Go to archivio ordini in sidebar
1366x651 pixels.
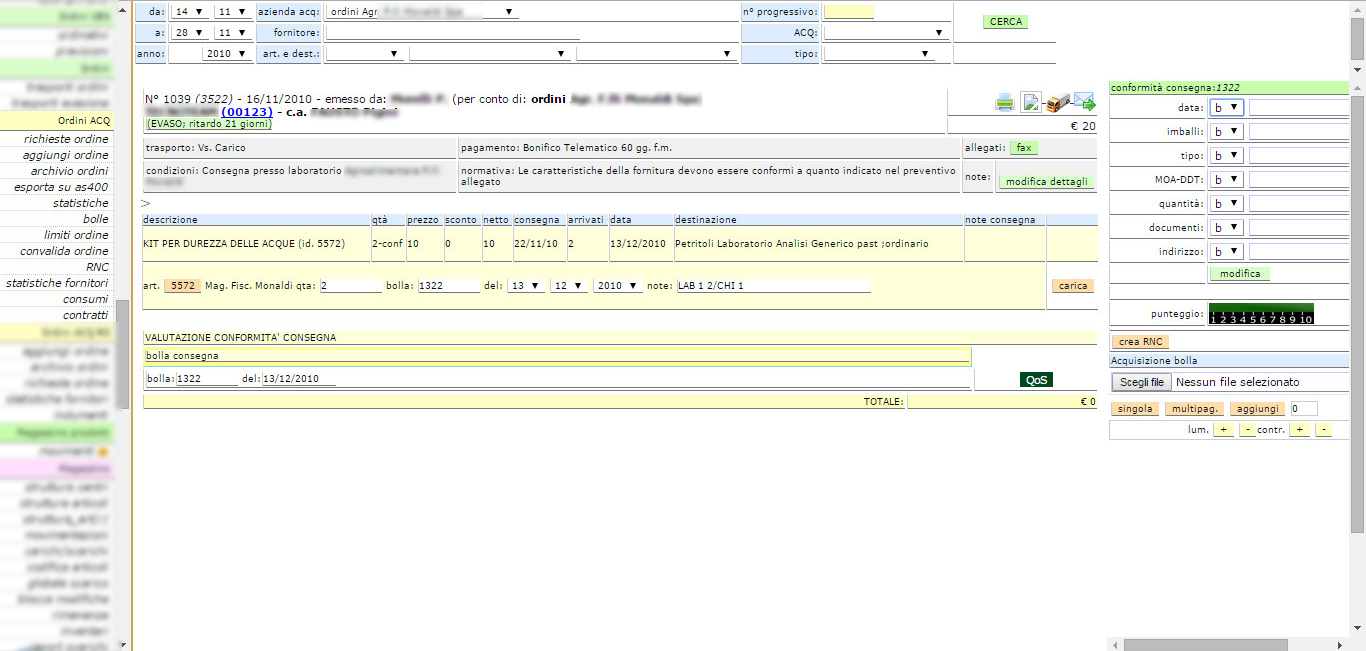point(69,171)
